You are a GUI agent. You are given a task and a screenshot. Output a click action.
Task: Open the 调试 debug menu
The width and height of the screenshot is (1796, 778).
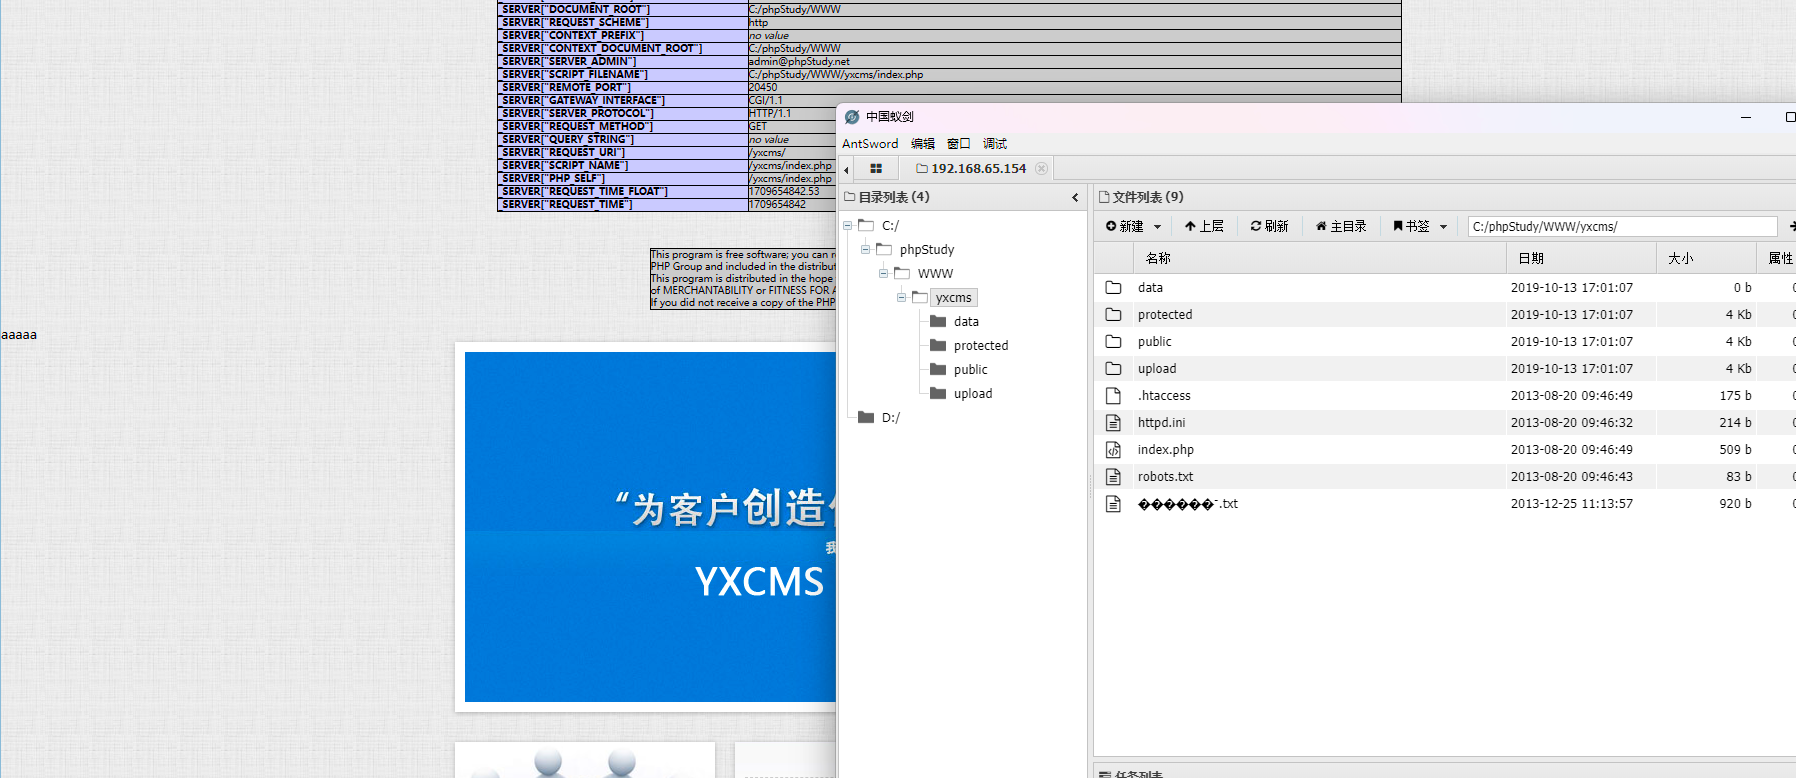pos(994,144)
